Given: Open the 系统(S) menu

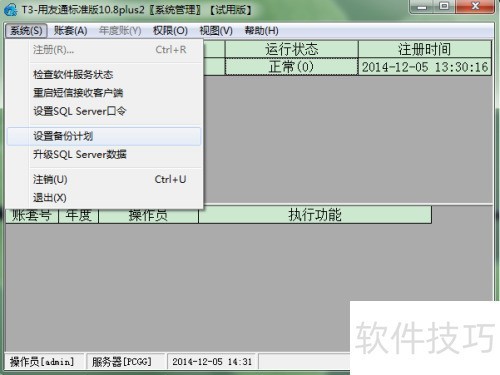Looking at the screenshot, I should pos(26,31).
